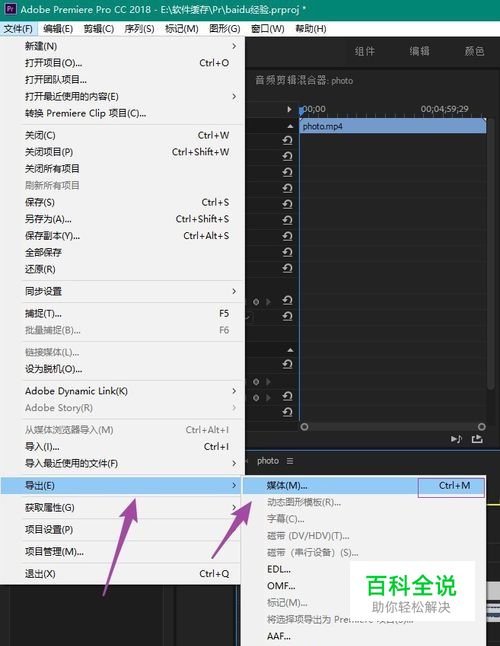Choose 另存为(A)... menu entry

tap(122, 219)
